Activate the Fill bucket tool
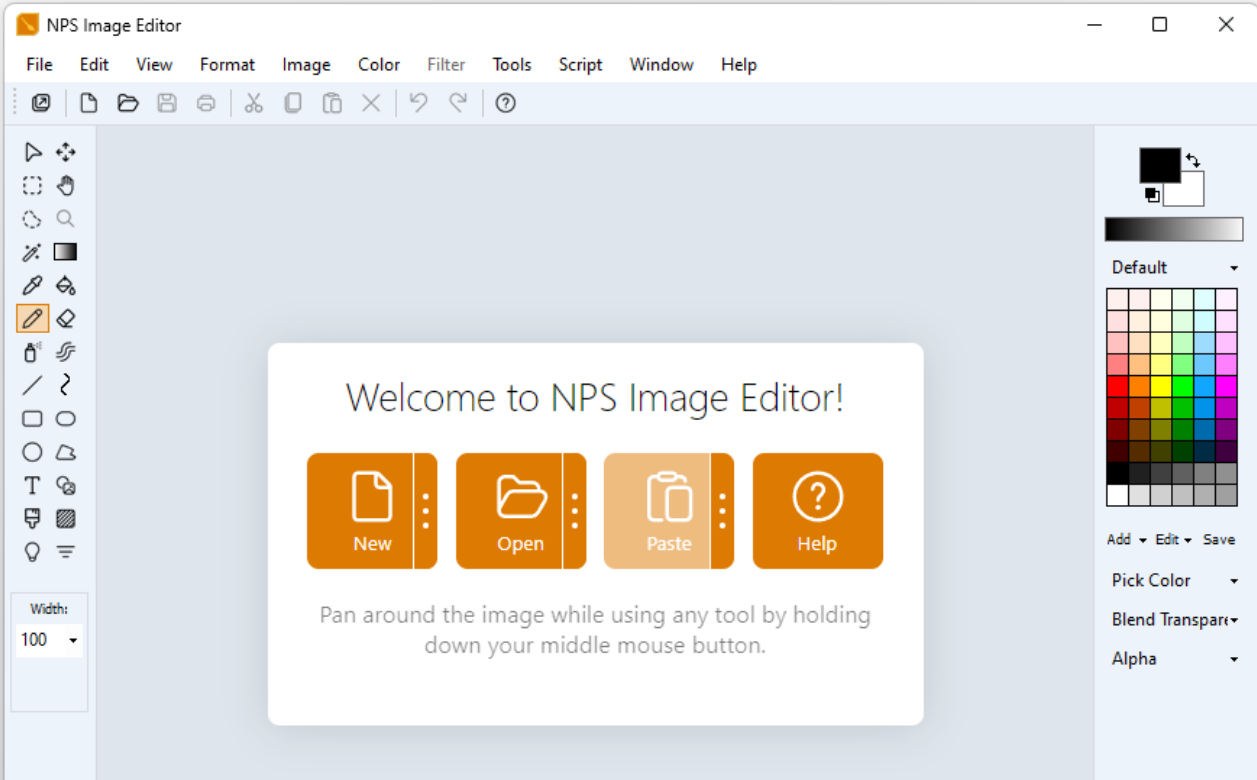 click(x=65, y=285)
